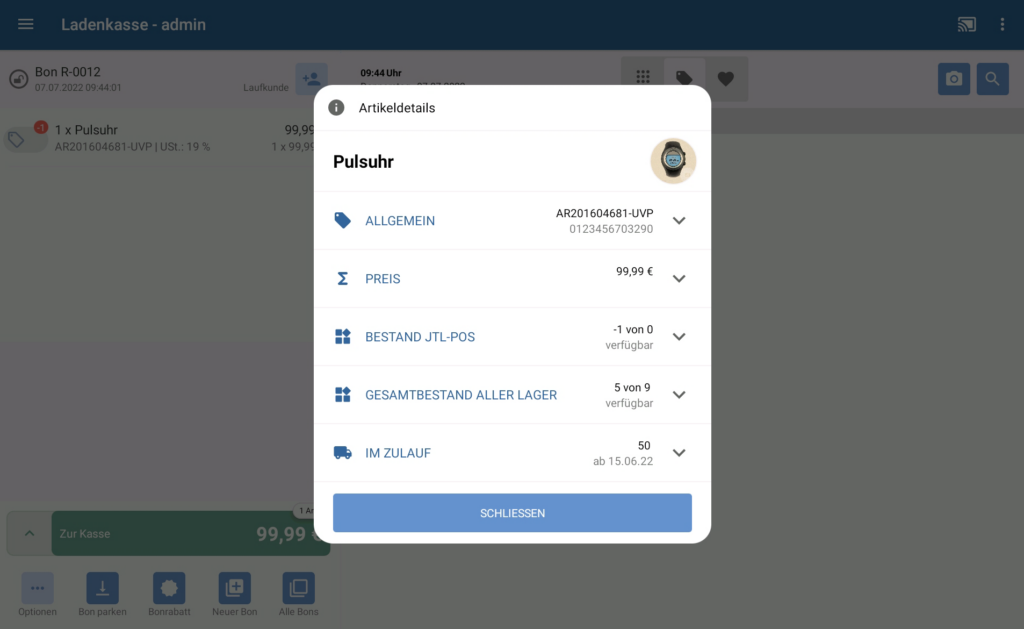The width and height of the screenshot is (1024, 629).
Task: Expand the IM ZULAUF section
Action: (512, 453)
